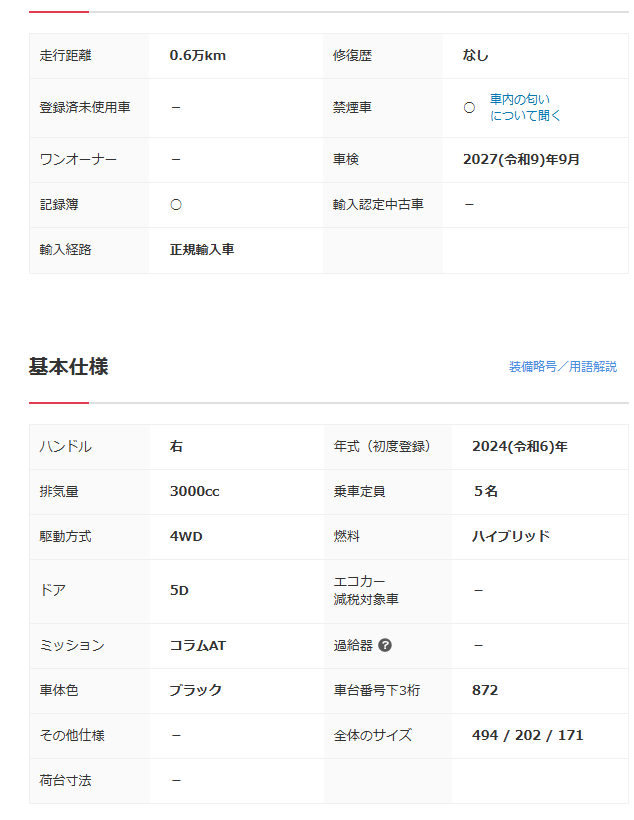Select the 0.6万km mileage value
Image resolution: width=634 pixels, height=820 pixels.
point(198,55)
